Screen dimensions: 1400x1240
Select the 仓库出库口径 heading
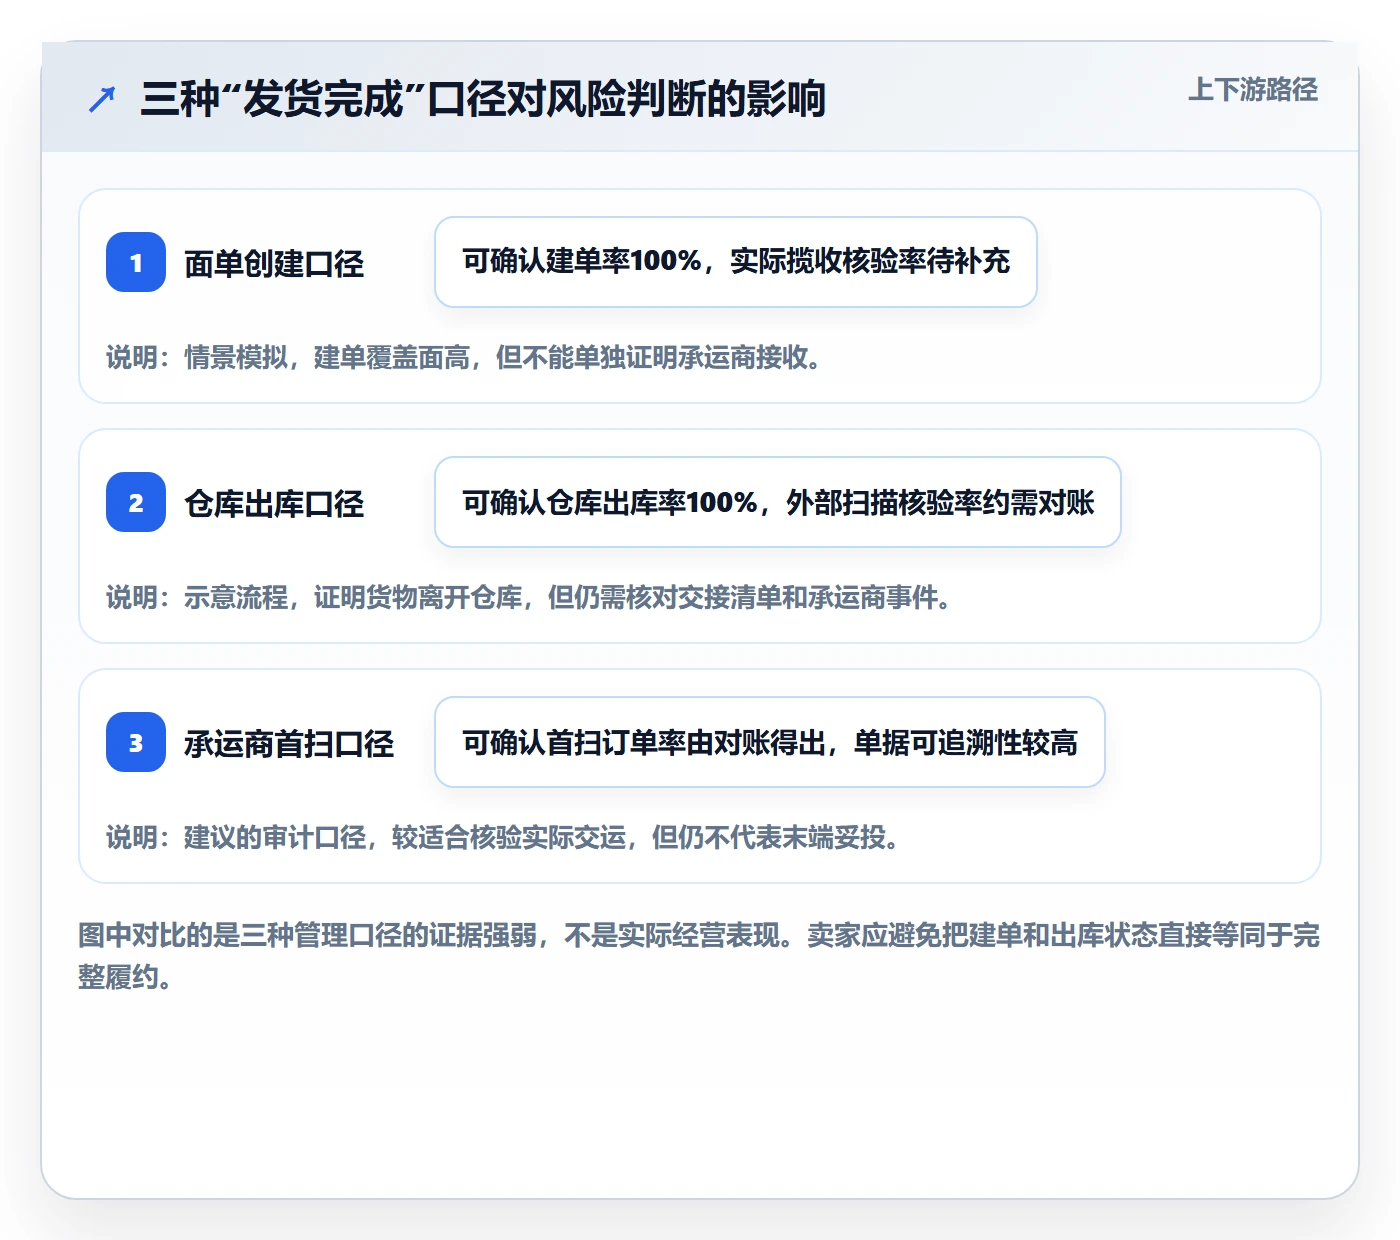coord(274,504)
